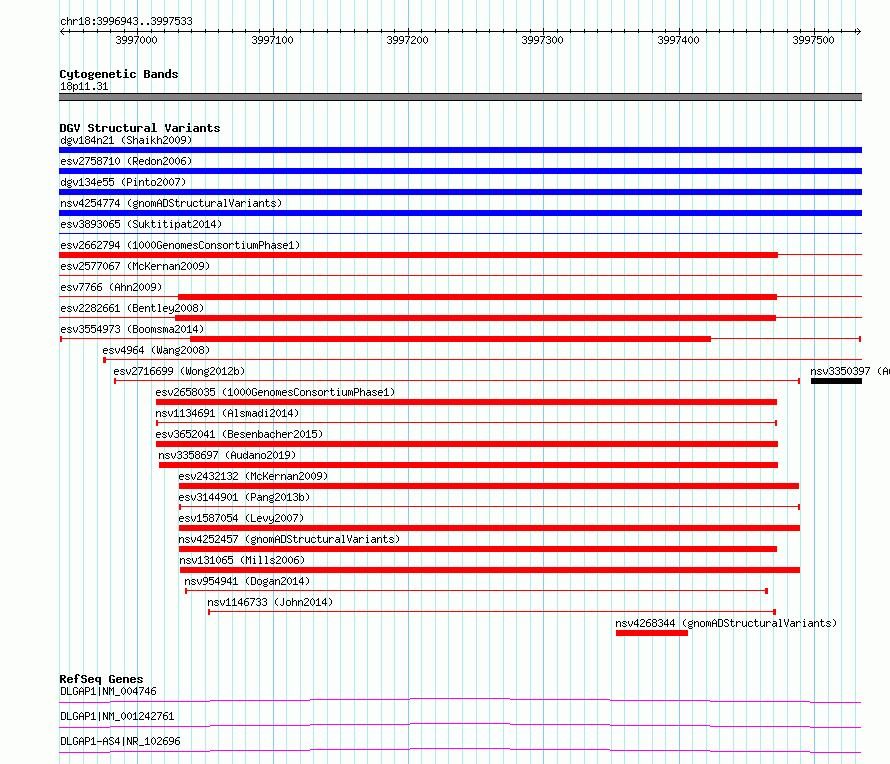
Task: Open esv2662794 1000Genomes variant label
Action: [x=180, y=245]
